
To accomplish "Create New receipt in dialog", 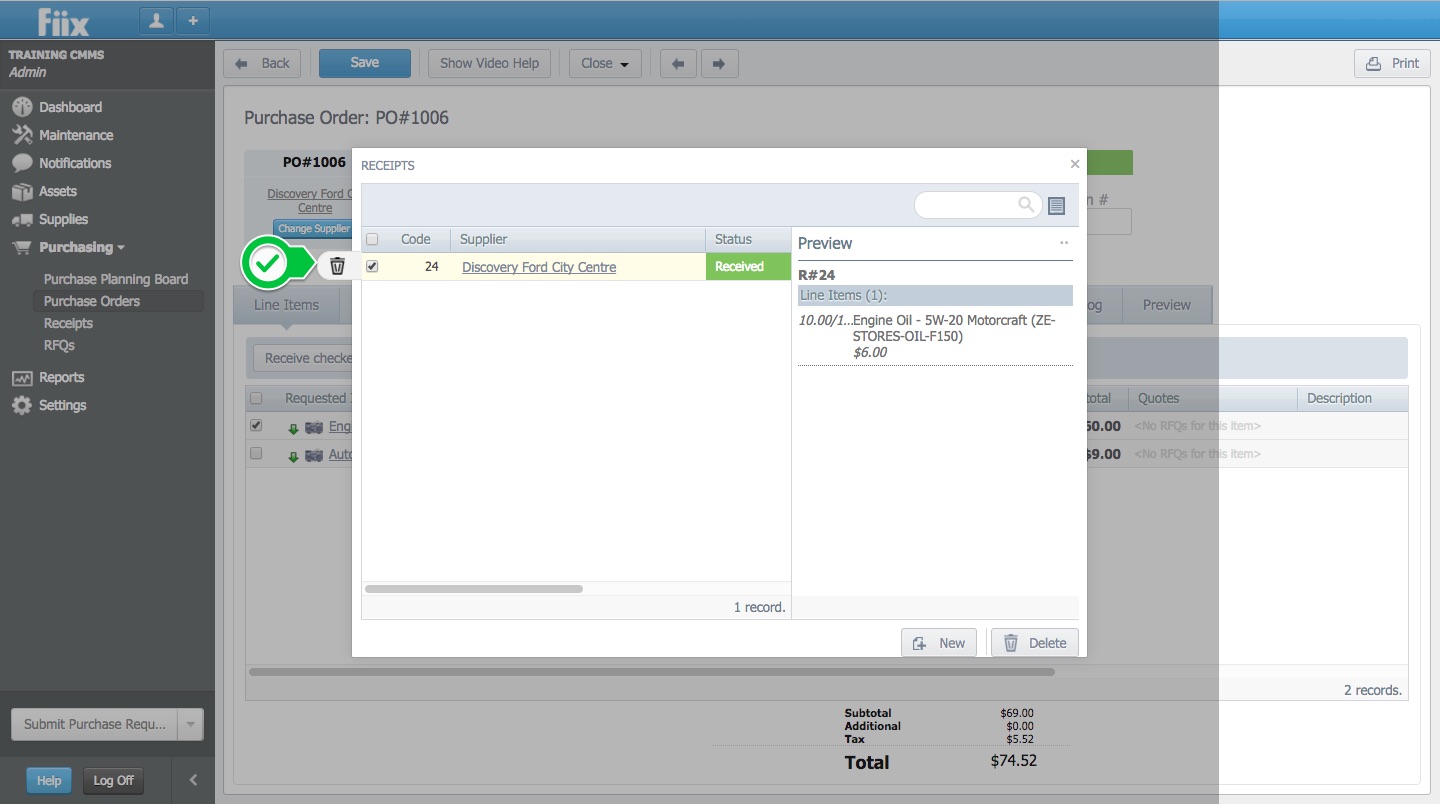I will [x=939, y=643].
